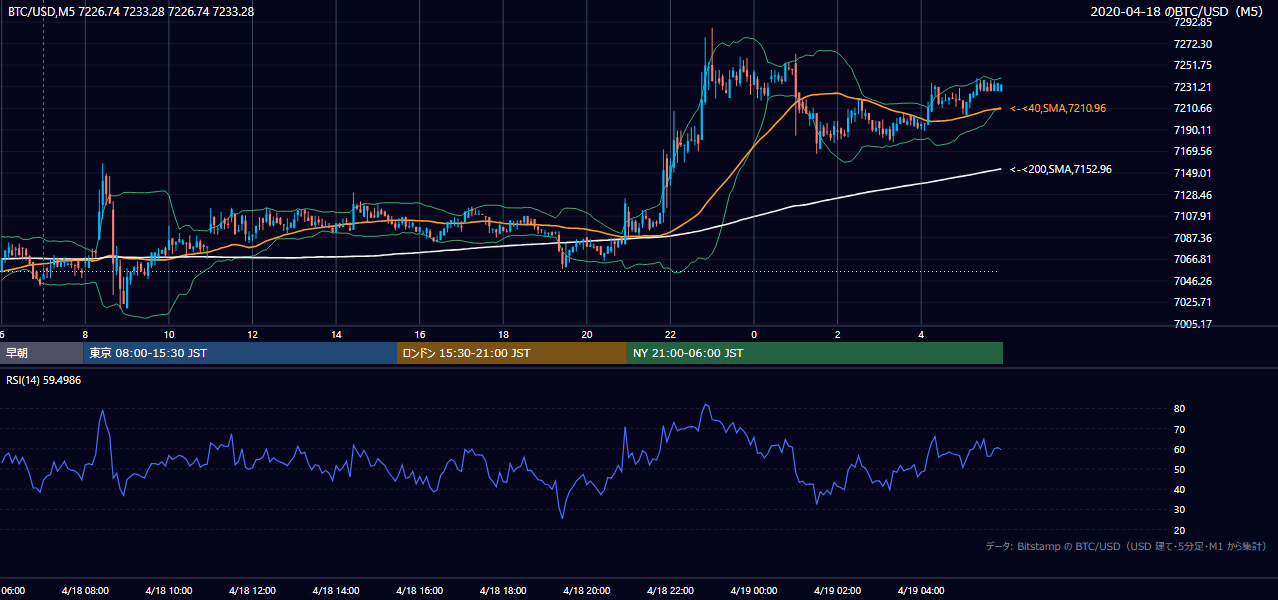Click hour label 0 beneath the candlesticks
This screenshot has height=600, width=1278.
[754, 334]
